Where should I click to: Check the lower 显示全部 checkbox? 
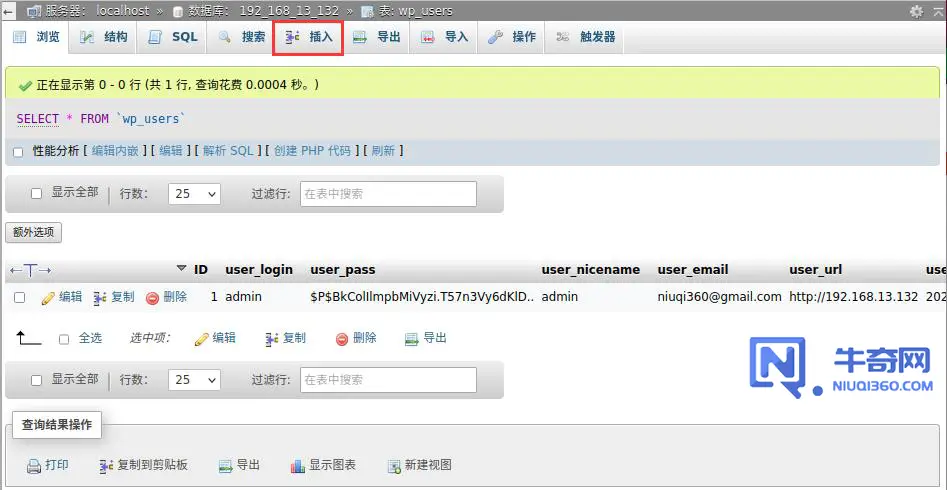click(x=36, y=380)
